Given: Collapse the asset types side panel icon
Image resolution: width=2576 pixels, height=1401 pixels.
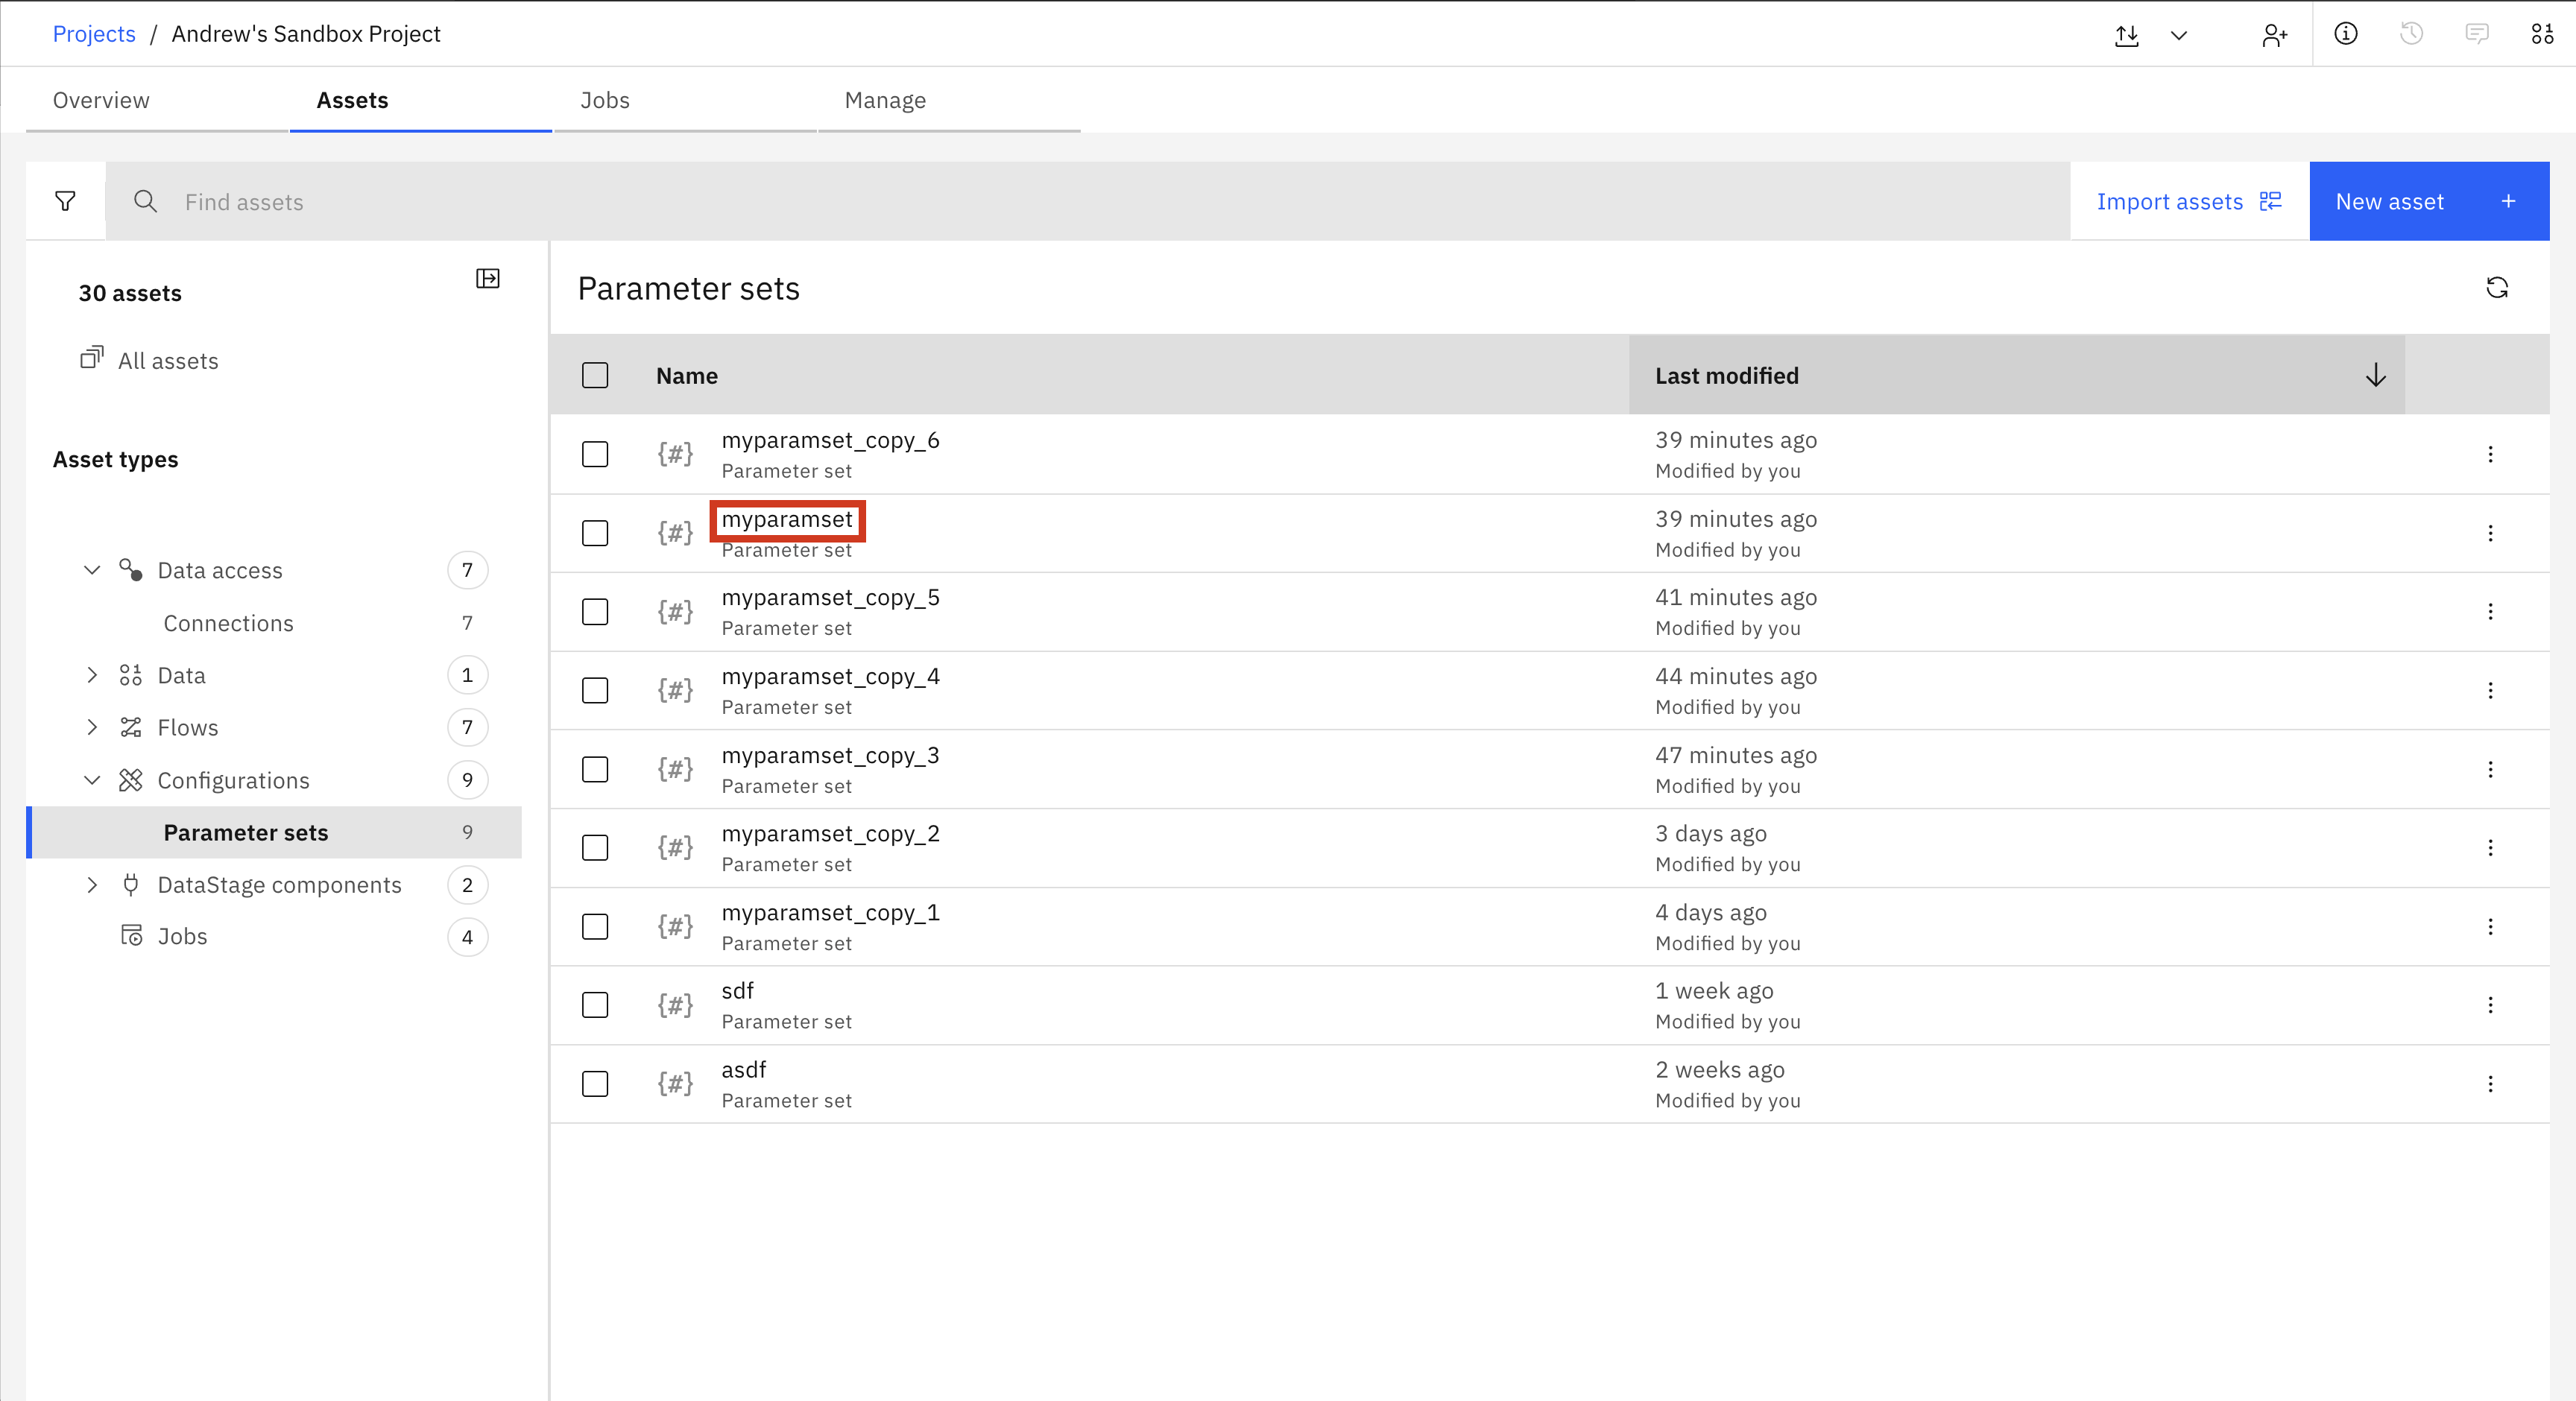Looking at the screenshot, I should pyautogui.click(x=487, y=278).
